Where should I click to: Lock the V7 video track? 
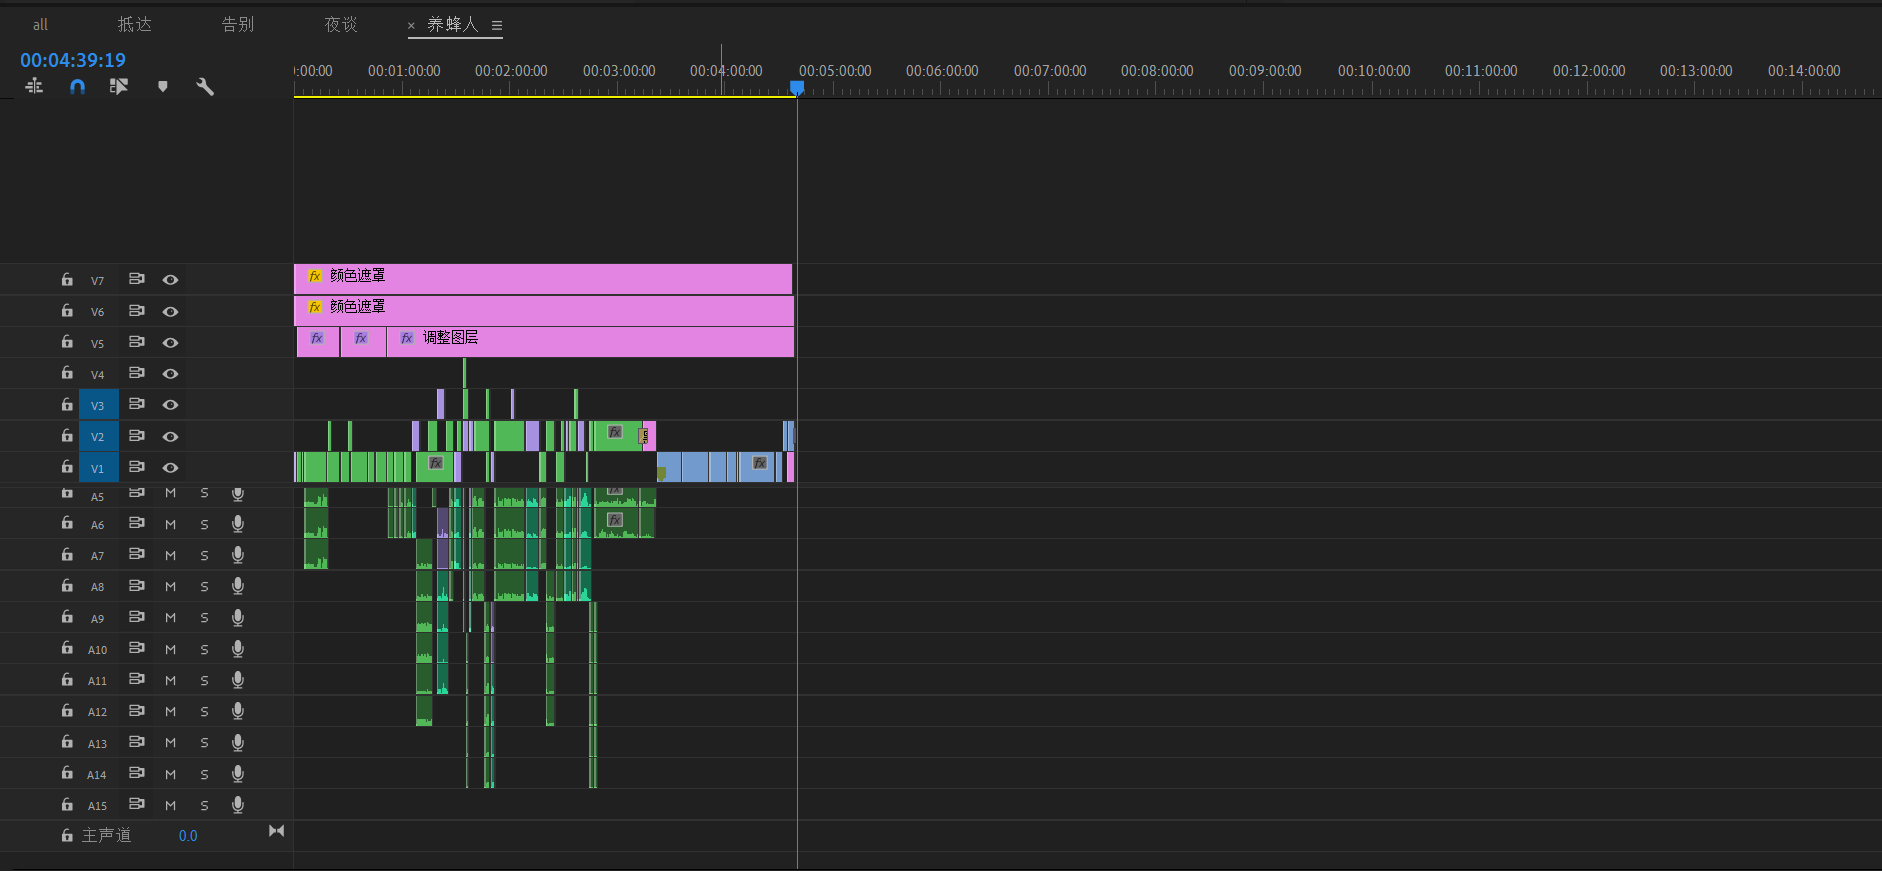[x=67, y=280]
